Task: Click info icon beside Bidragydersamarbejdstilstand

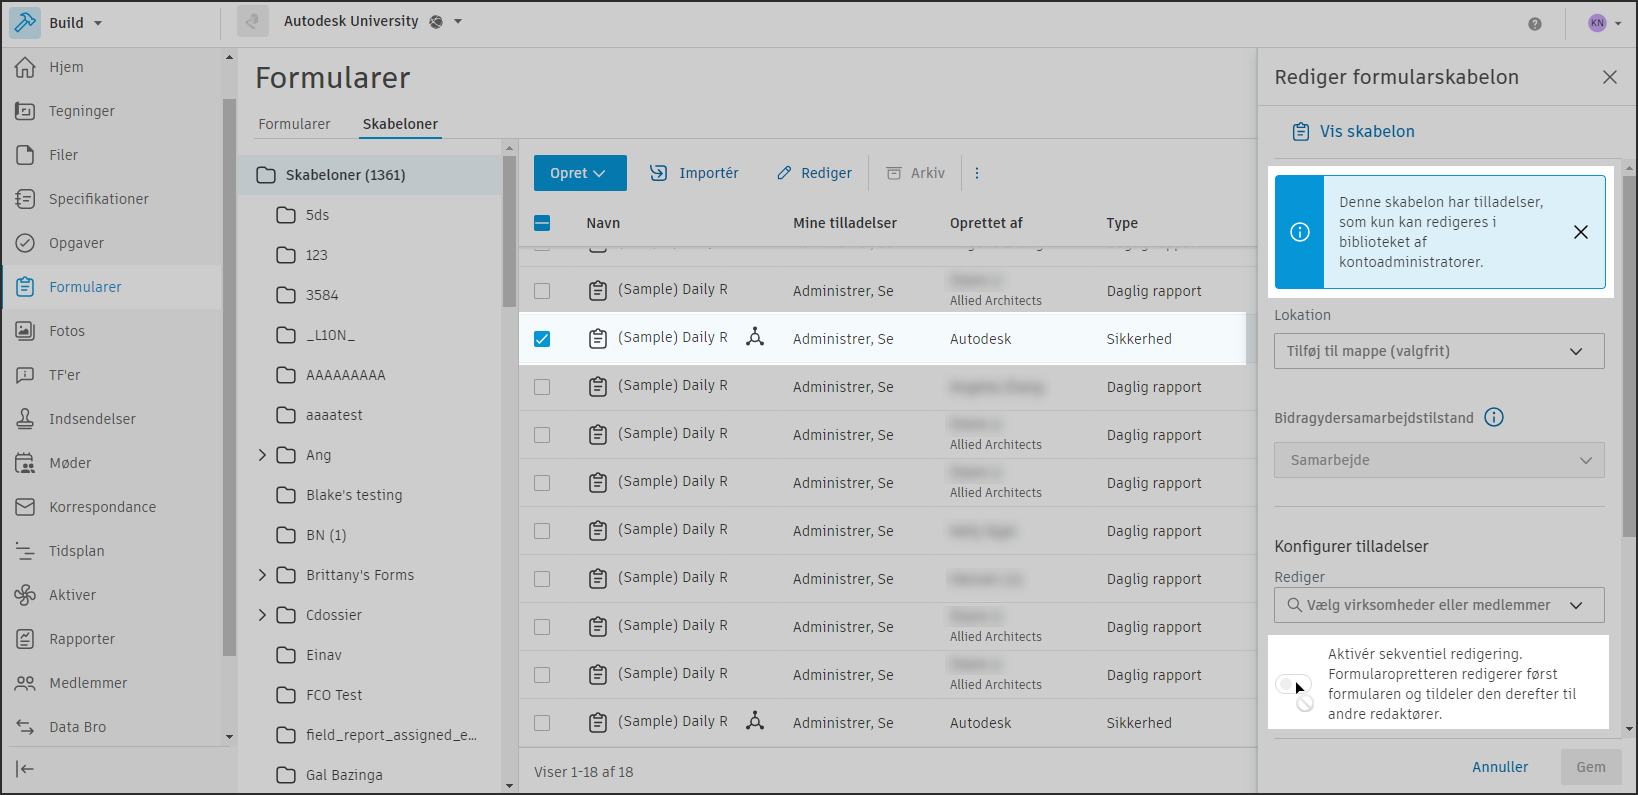Action: 1494,418
